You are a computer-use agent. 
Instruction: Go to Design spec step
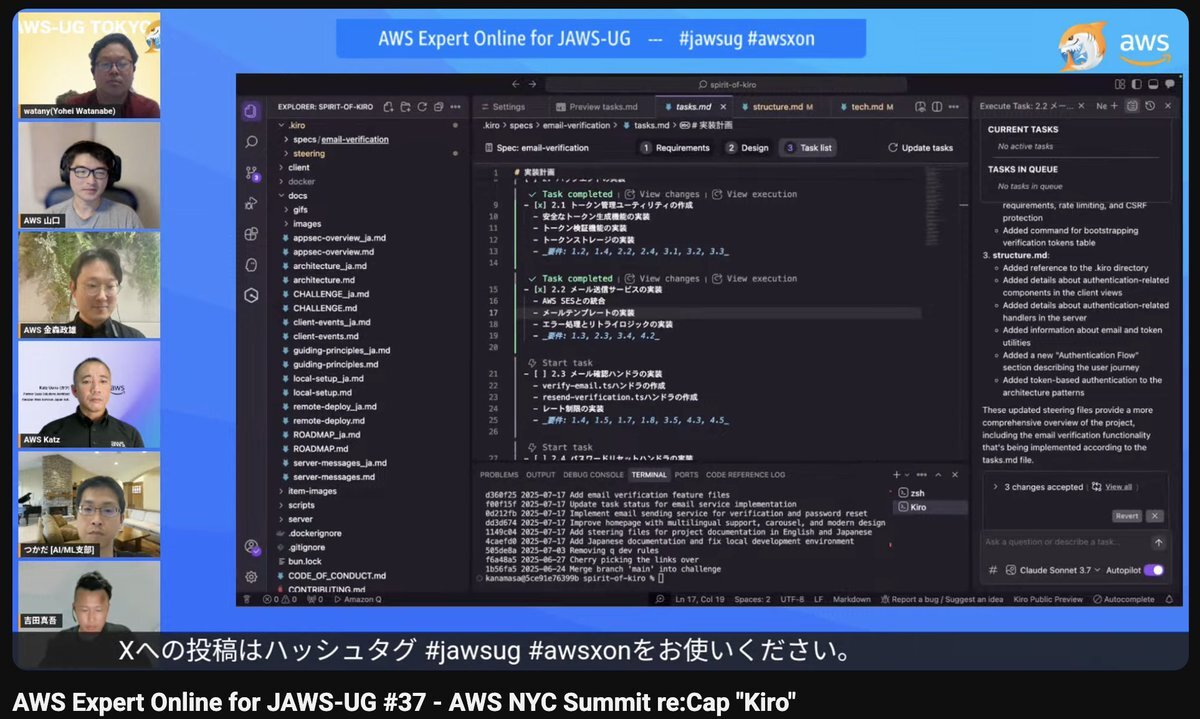tap(748, 147)
